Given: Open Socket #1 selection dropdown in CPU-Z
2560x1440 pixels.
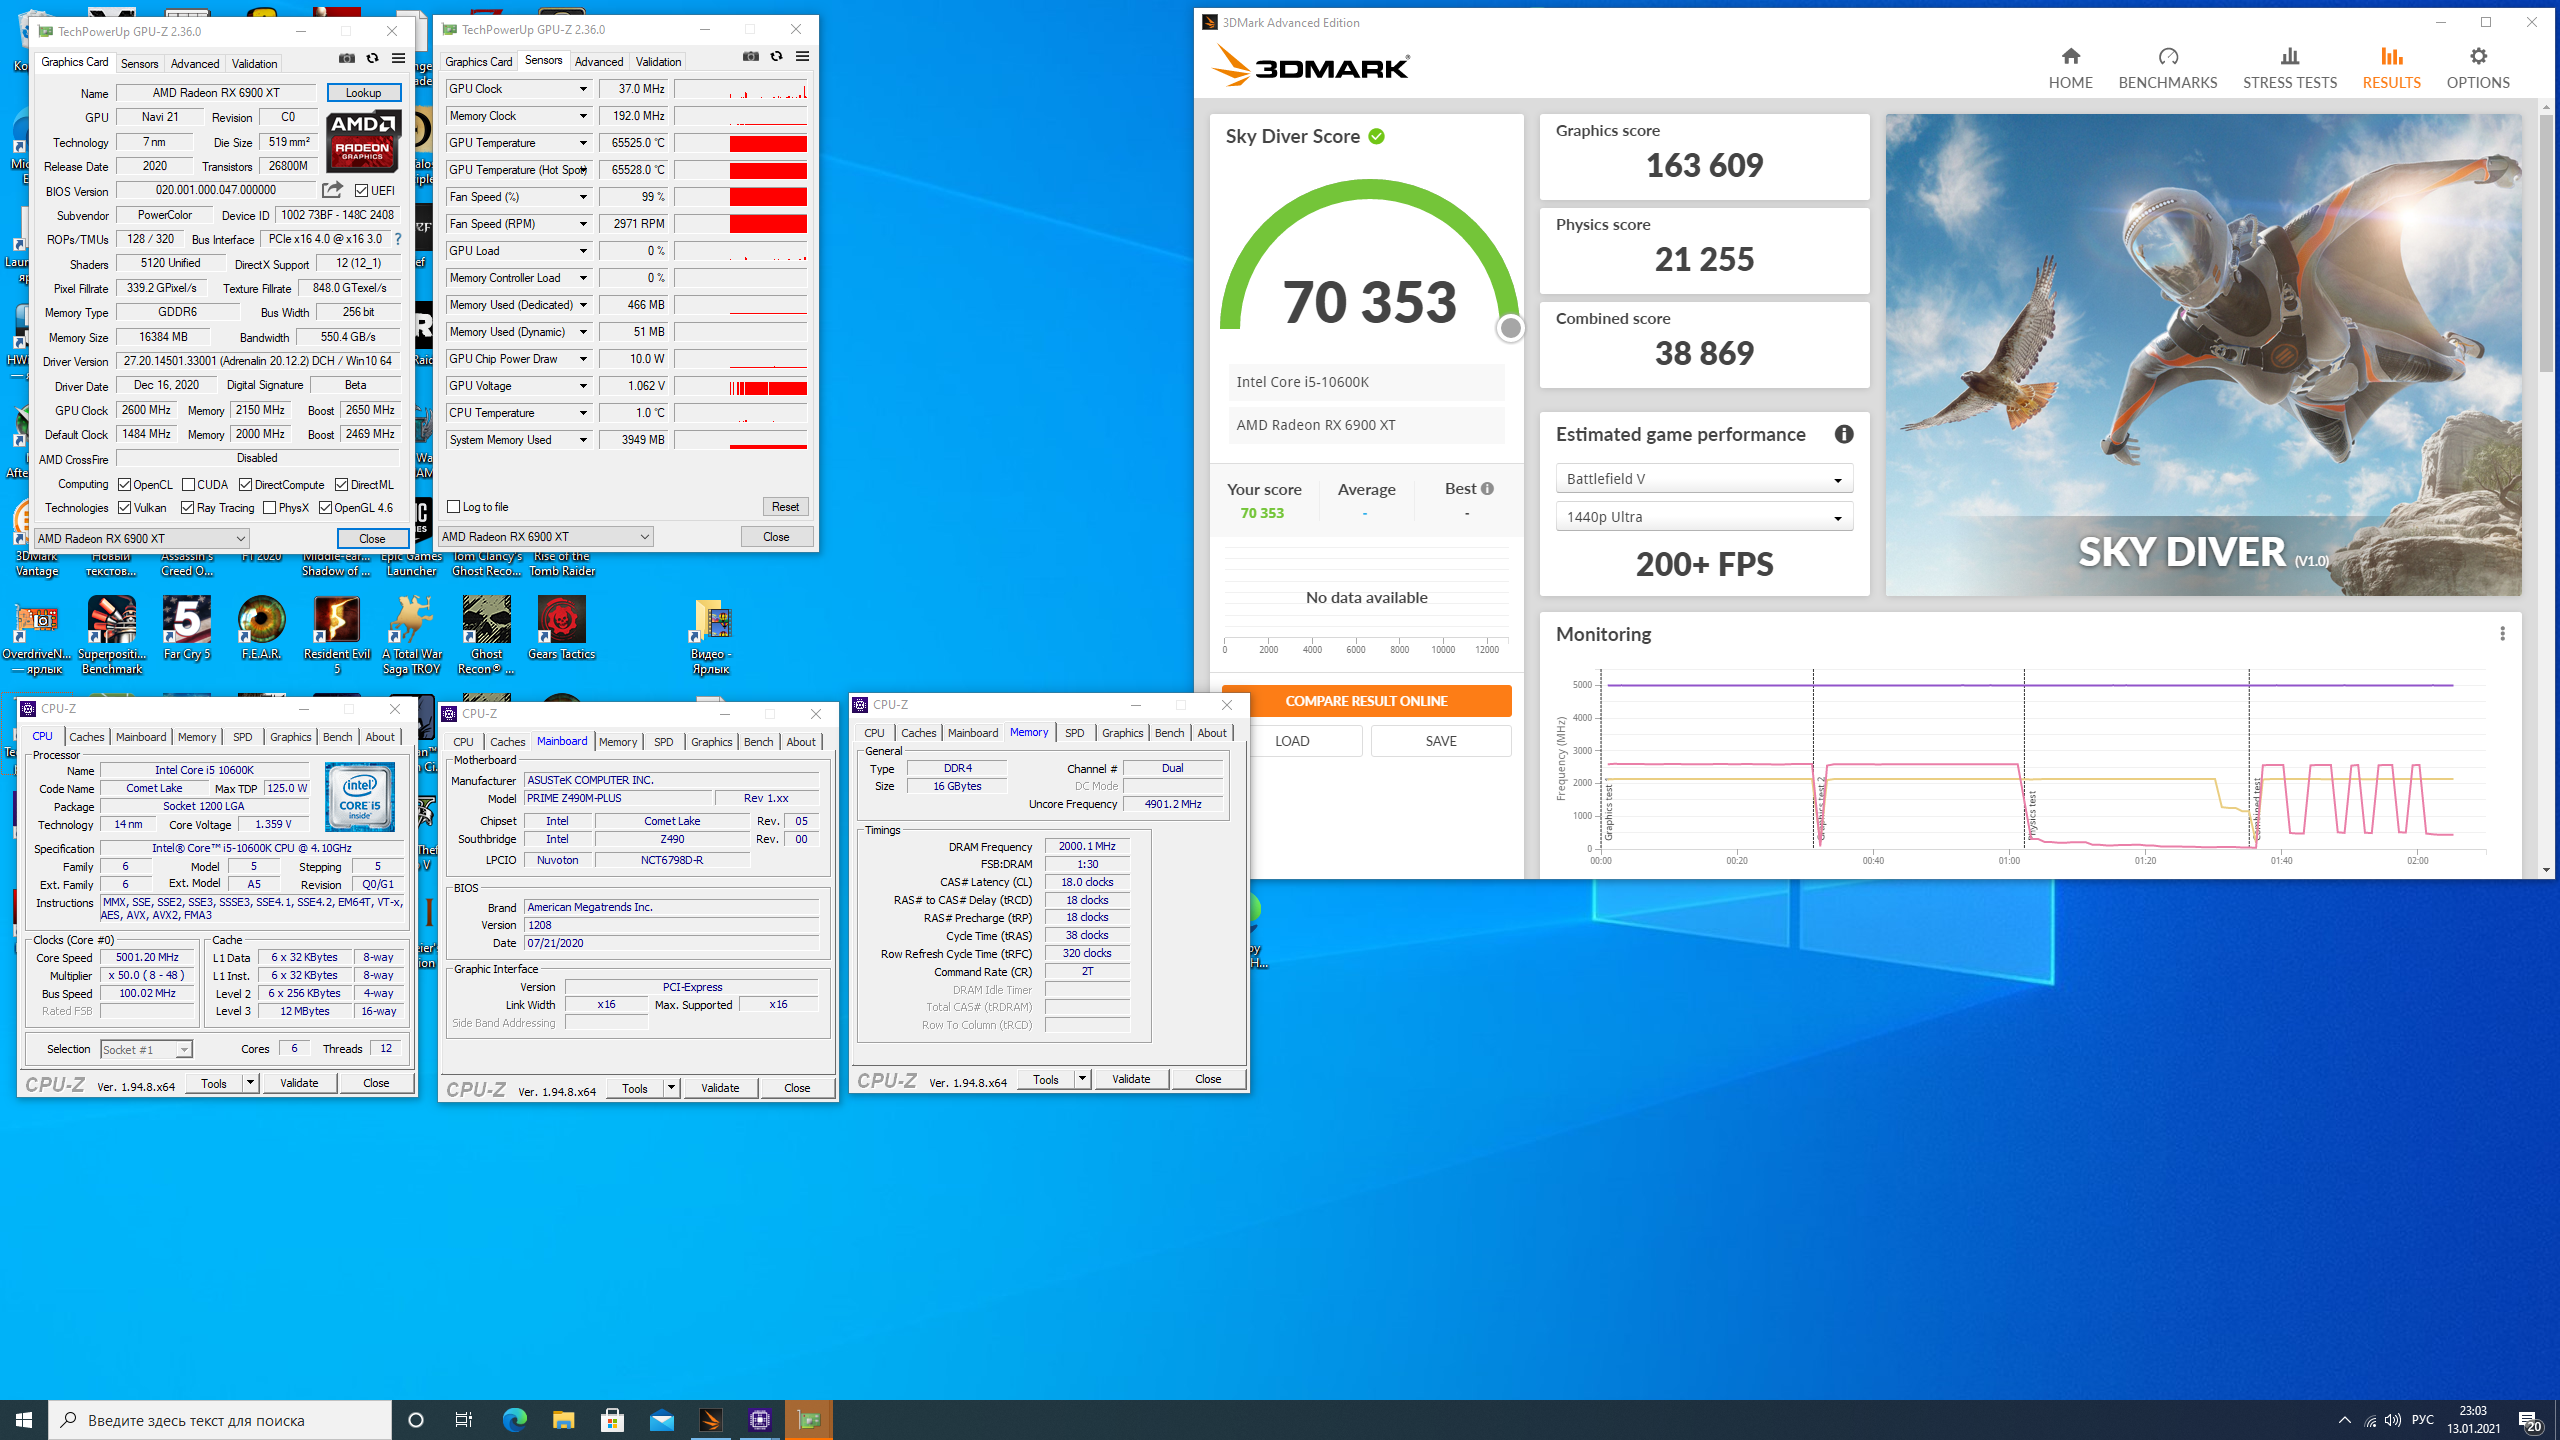Looking at the screenshot, I should point(147,1050).
